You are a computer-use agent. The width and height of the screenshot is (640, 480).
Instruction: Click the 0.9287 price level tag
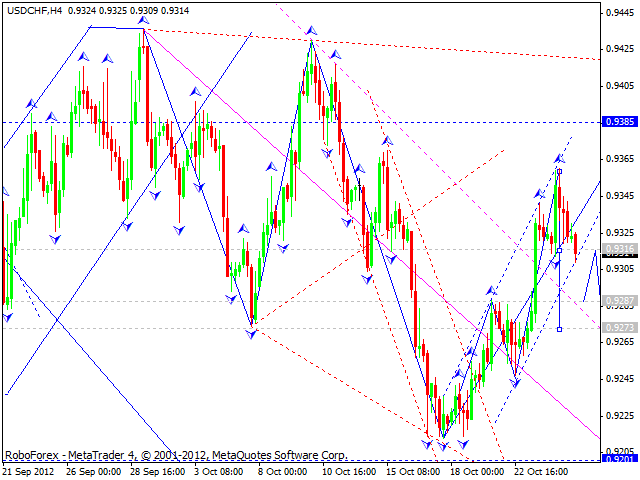click(620, 300)
